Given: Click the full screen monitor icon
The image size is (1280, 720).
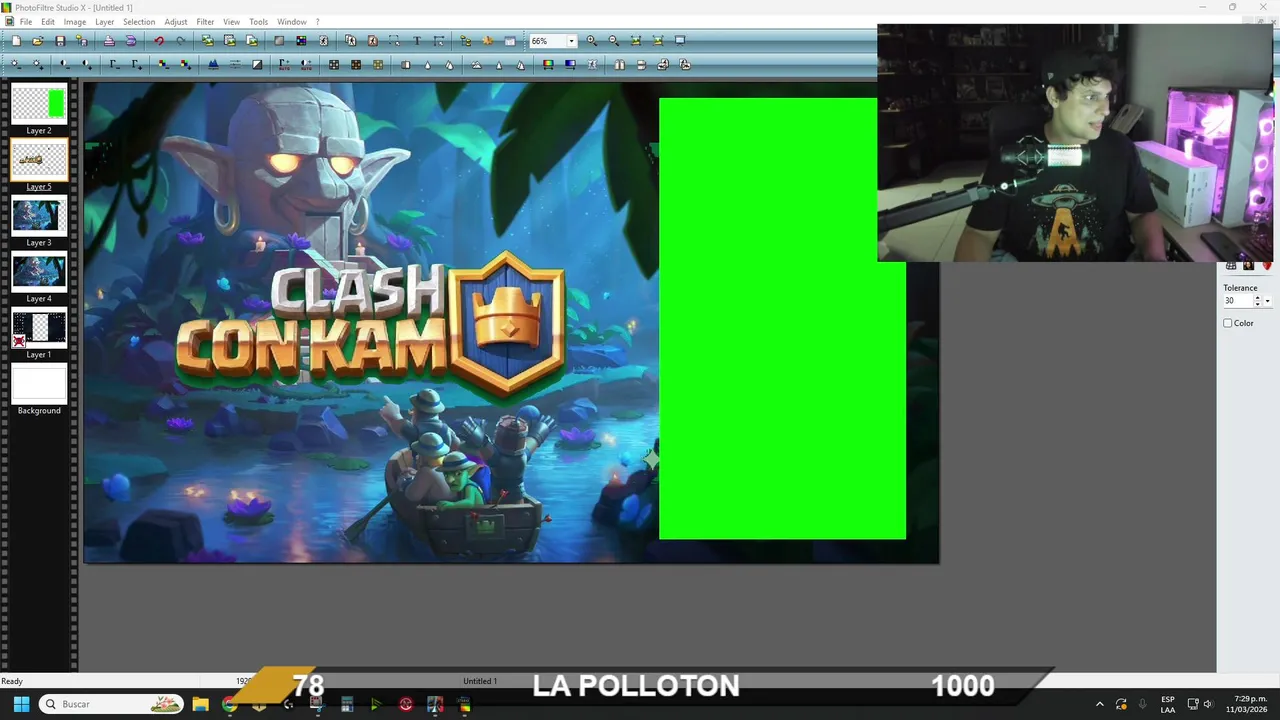Looking at the screenshot, I should [x=680, y=41].
